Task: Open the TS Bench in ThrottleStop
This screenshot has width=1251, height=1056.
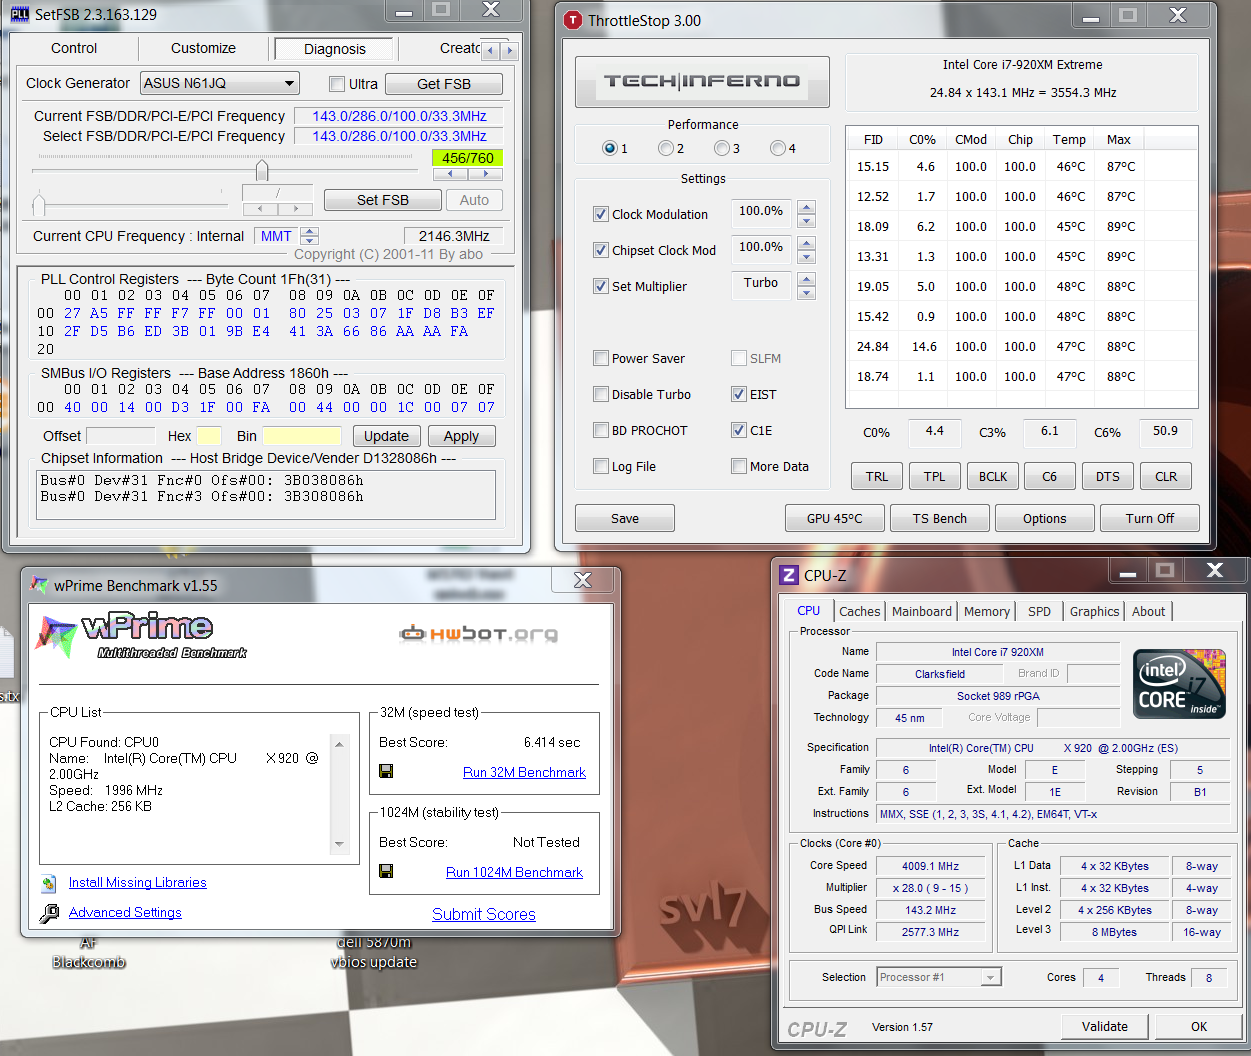Action: click(940, 518)
